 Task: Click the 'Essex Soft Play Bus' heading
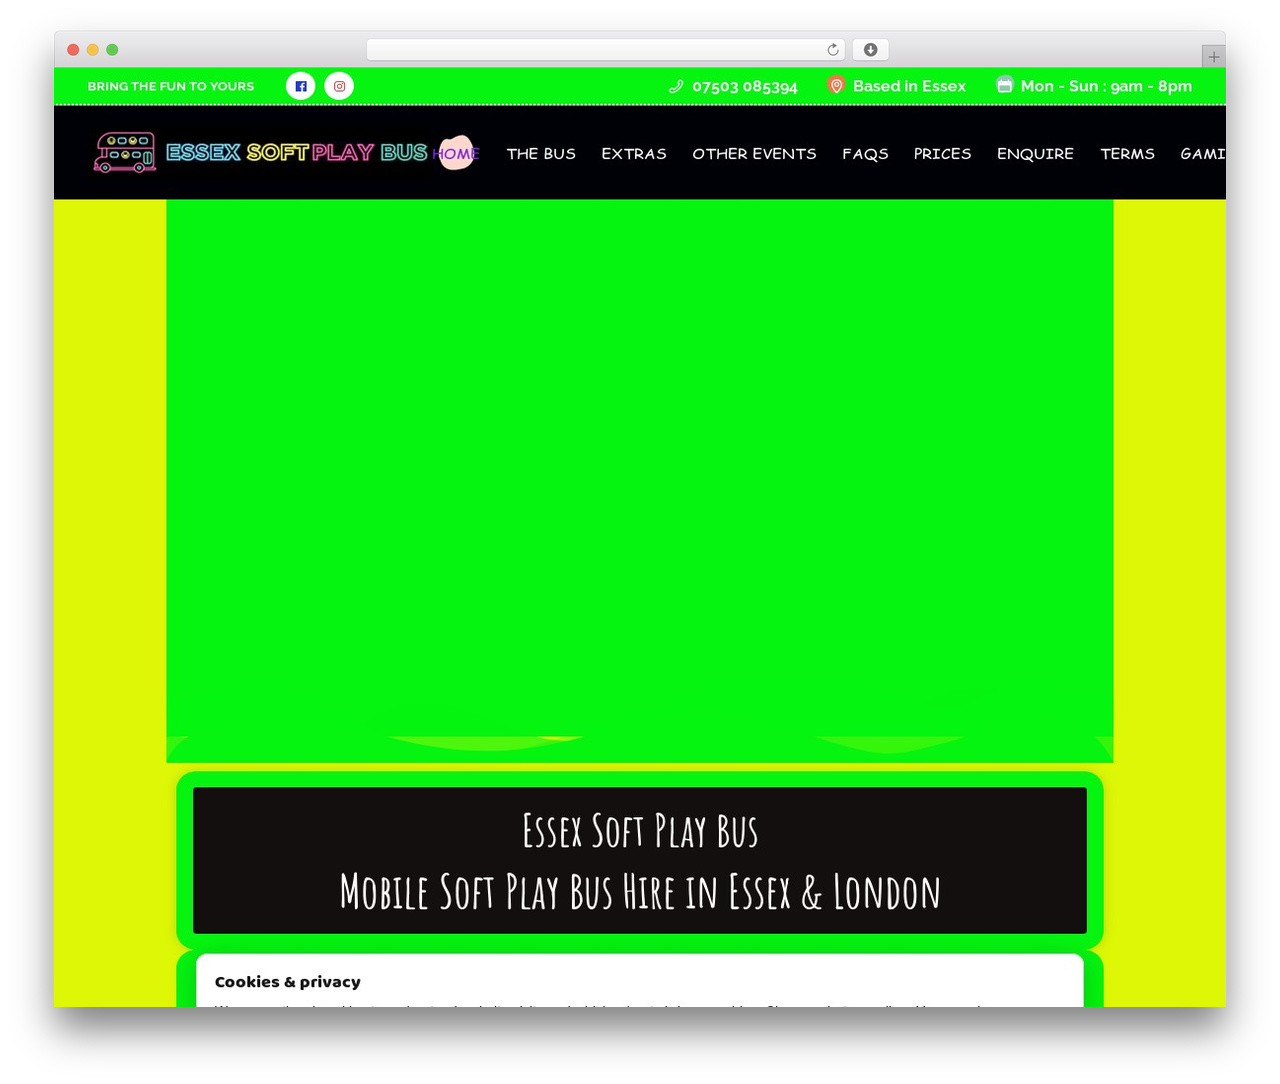pos(640,831)
